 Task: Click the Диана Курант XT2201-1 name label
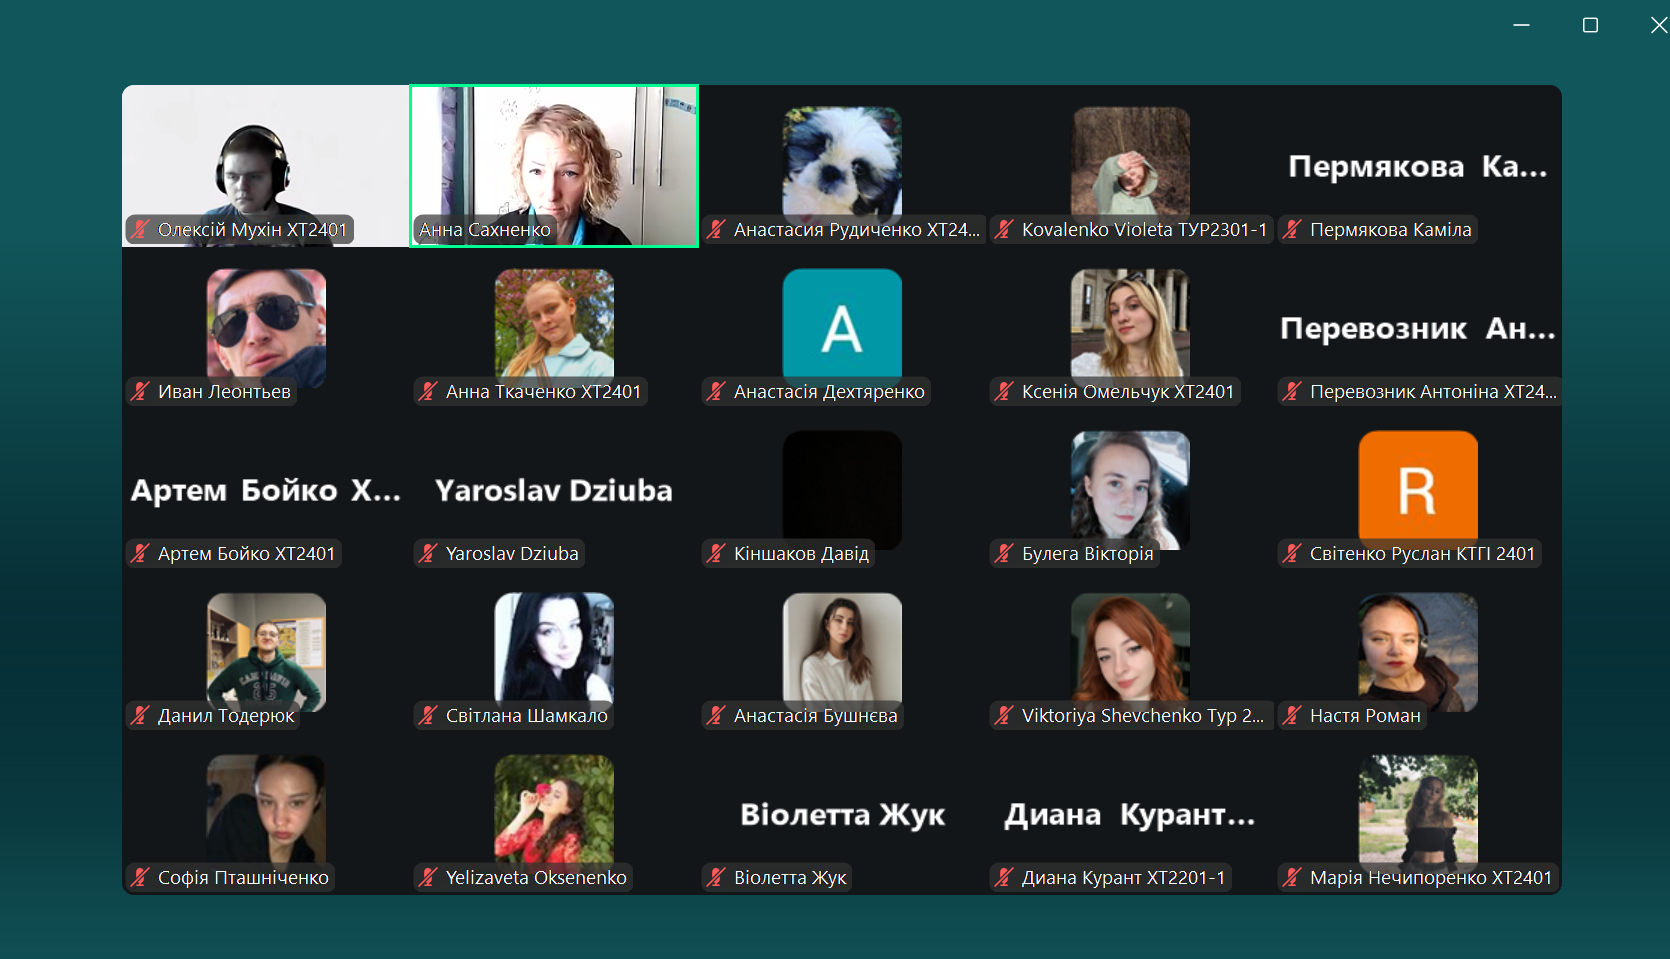(1123, 878)
